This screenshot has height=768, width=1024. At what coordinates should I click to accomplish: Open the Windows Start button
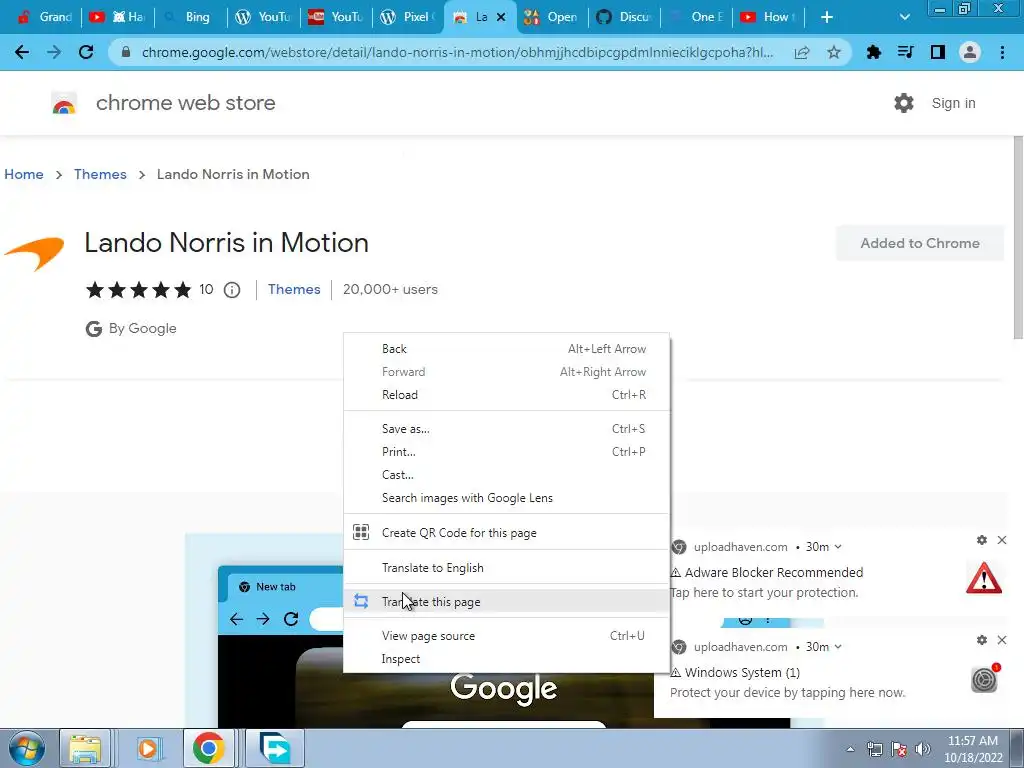[x=26, y=748]
